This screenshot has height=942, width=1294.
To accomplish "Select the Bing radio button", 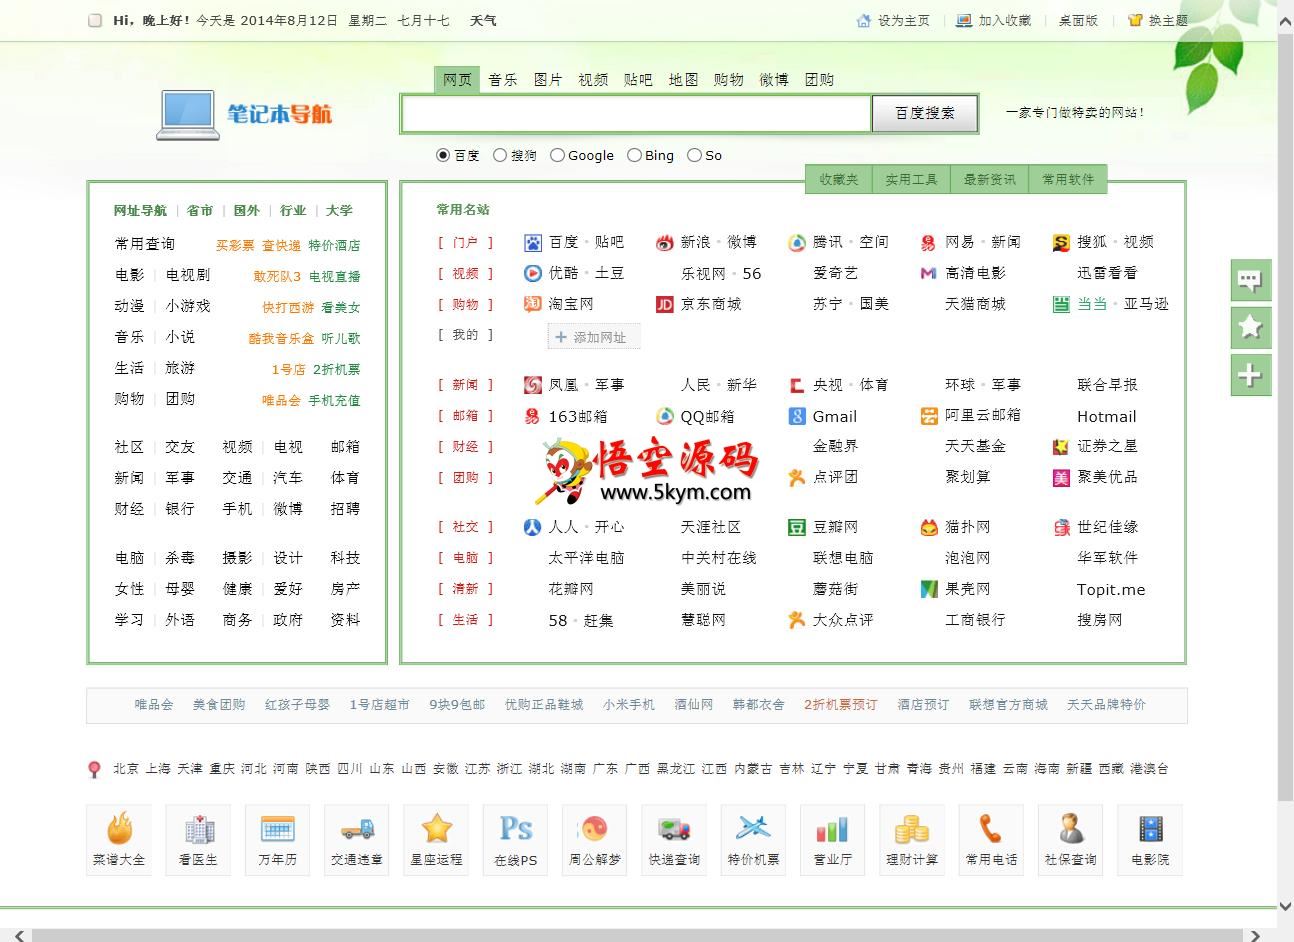I will point(634,155).
